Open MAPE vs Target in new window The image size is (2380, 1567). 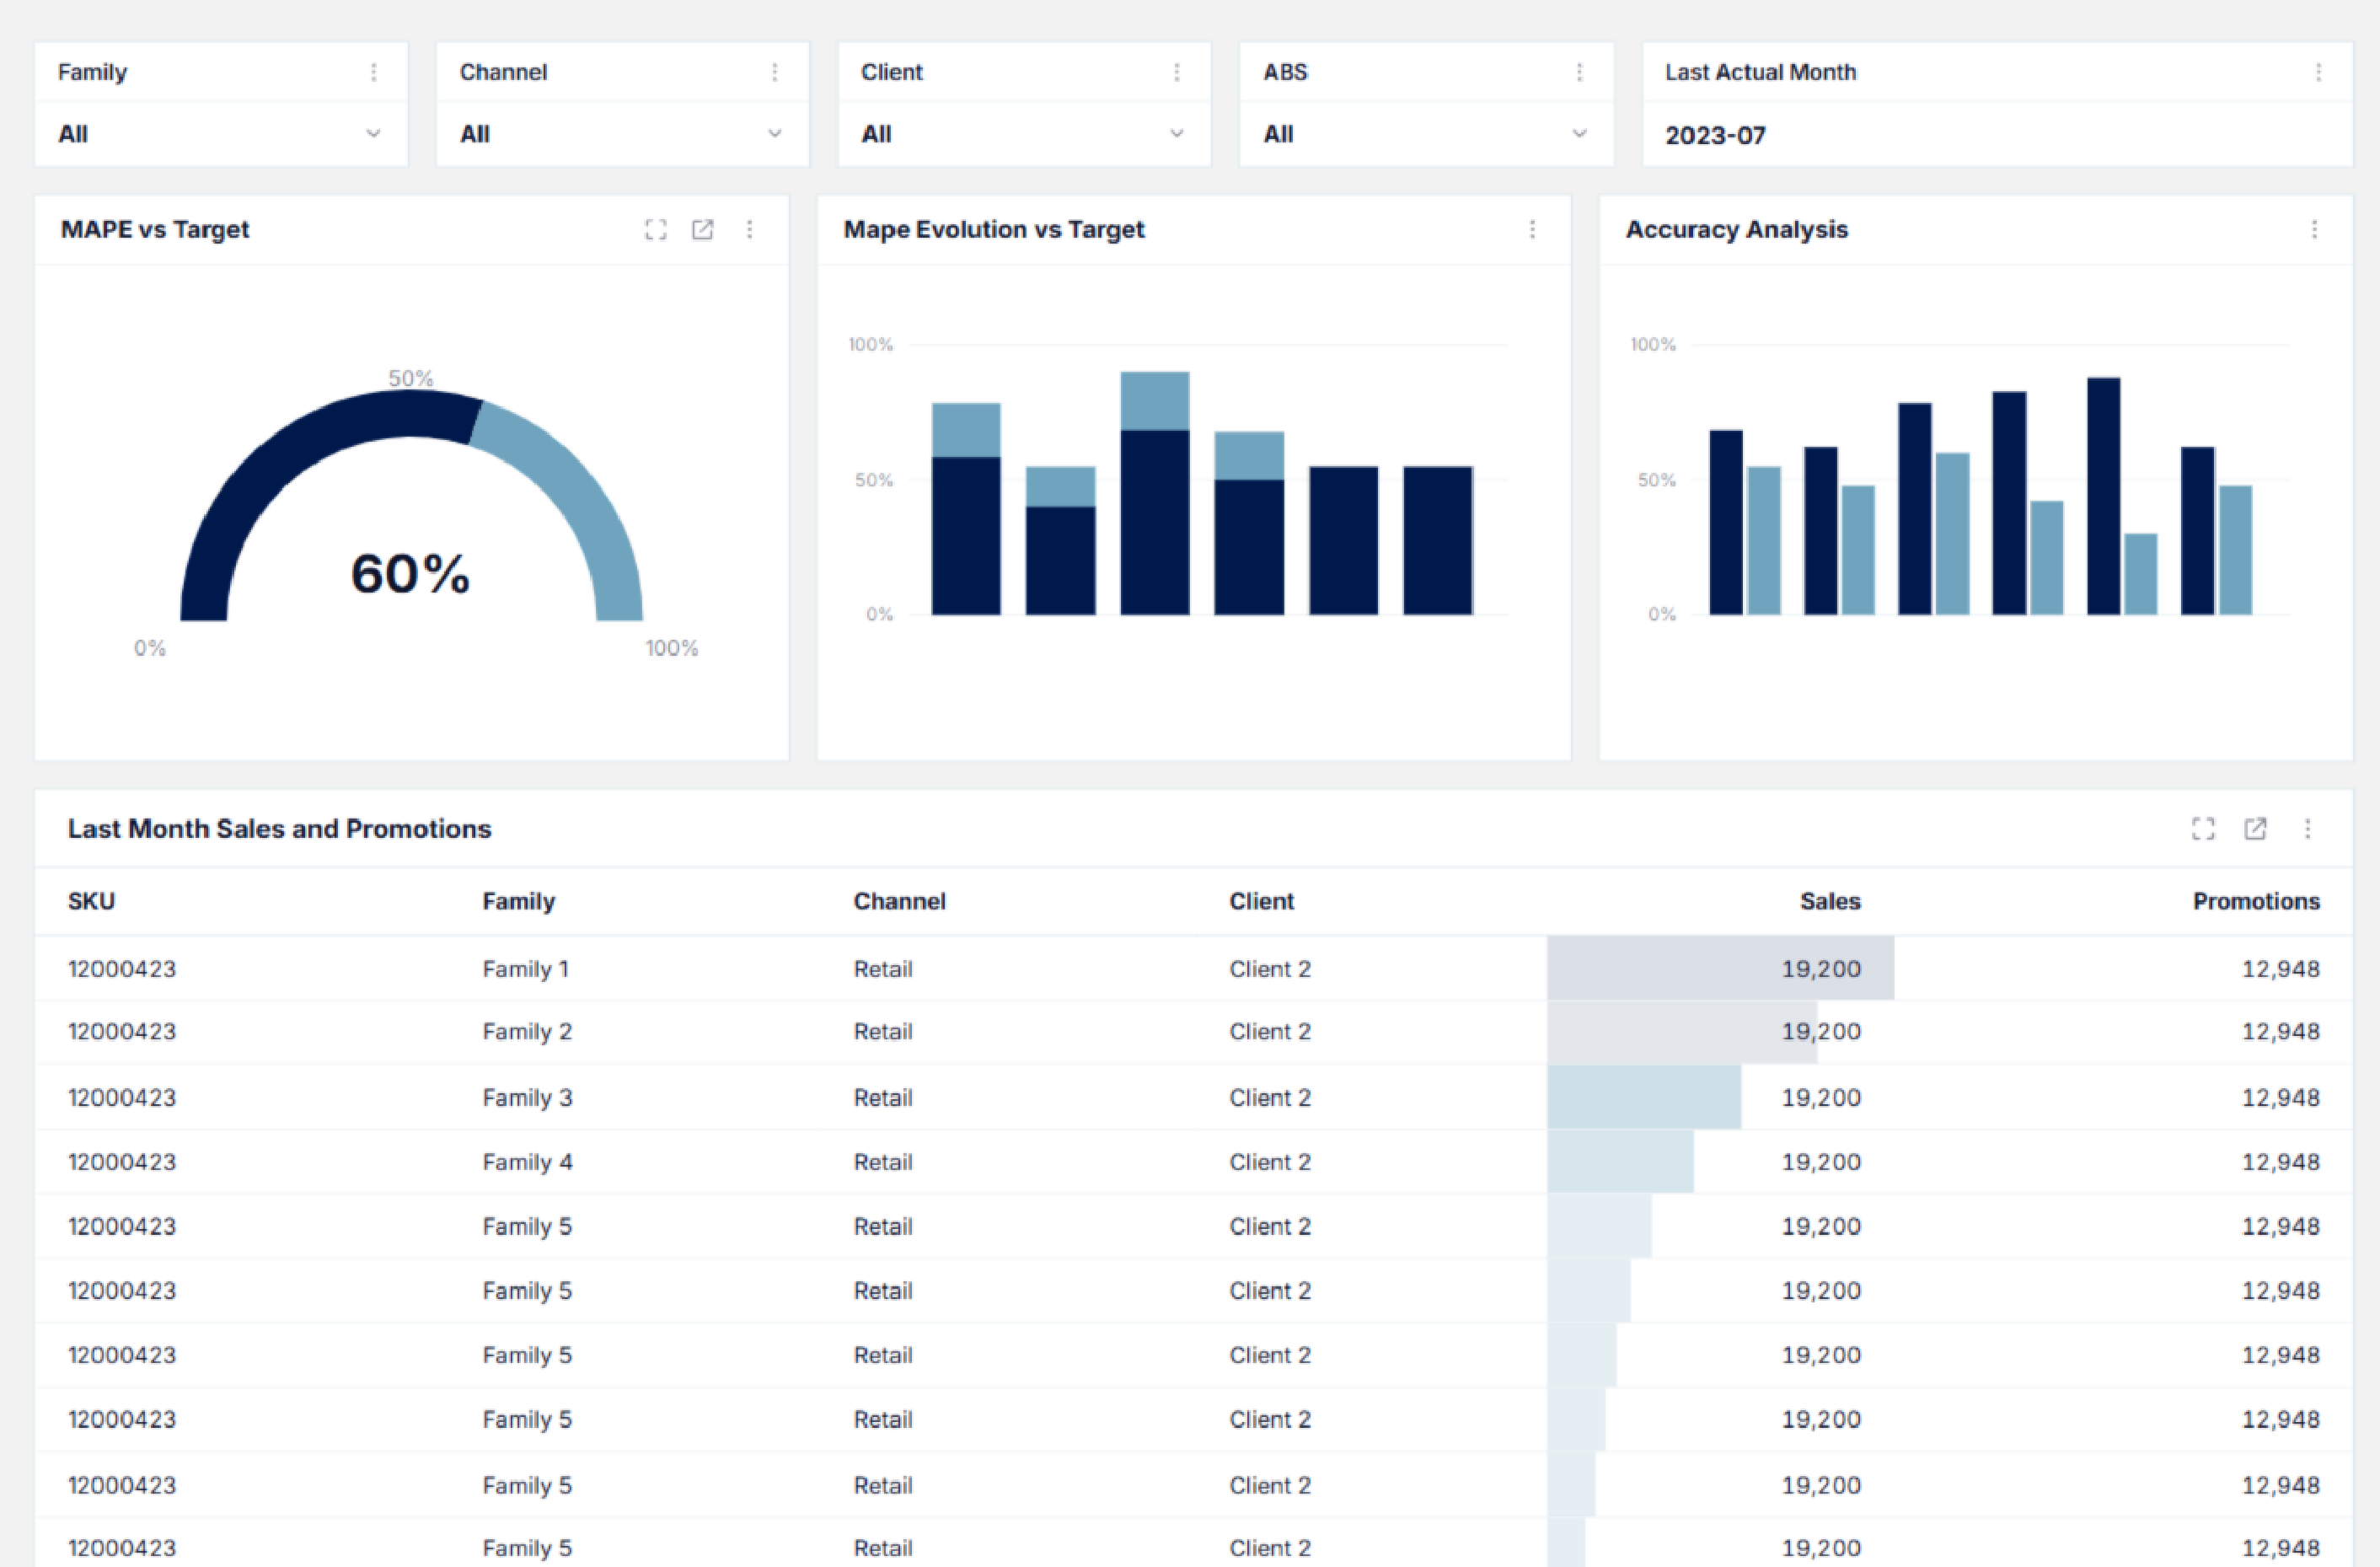(x=703, y=230)
